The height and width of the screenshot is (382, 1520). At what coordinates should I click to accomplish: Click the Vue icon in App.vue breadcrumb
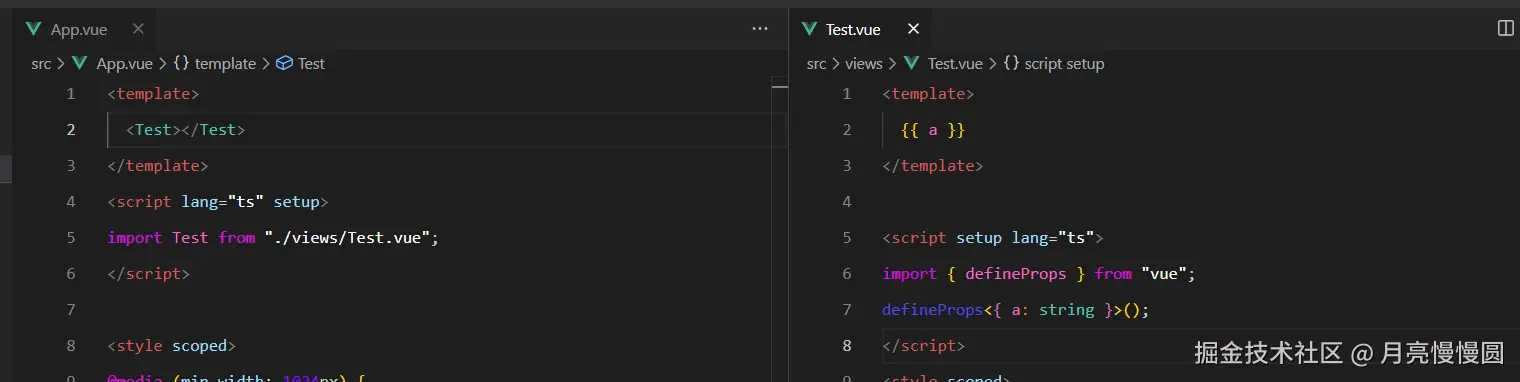81,63
